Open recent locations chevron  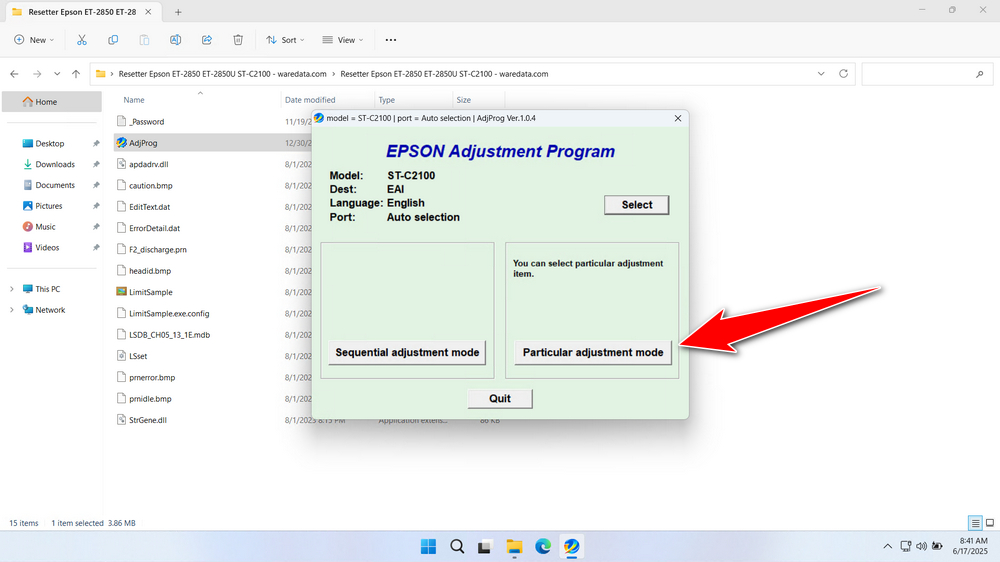click(x=57, y=74)
